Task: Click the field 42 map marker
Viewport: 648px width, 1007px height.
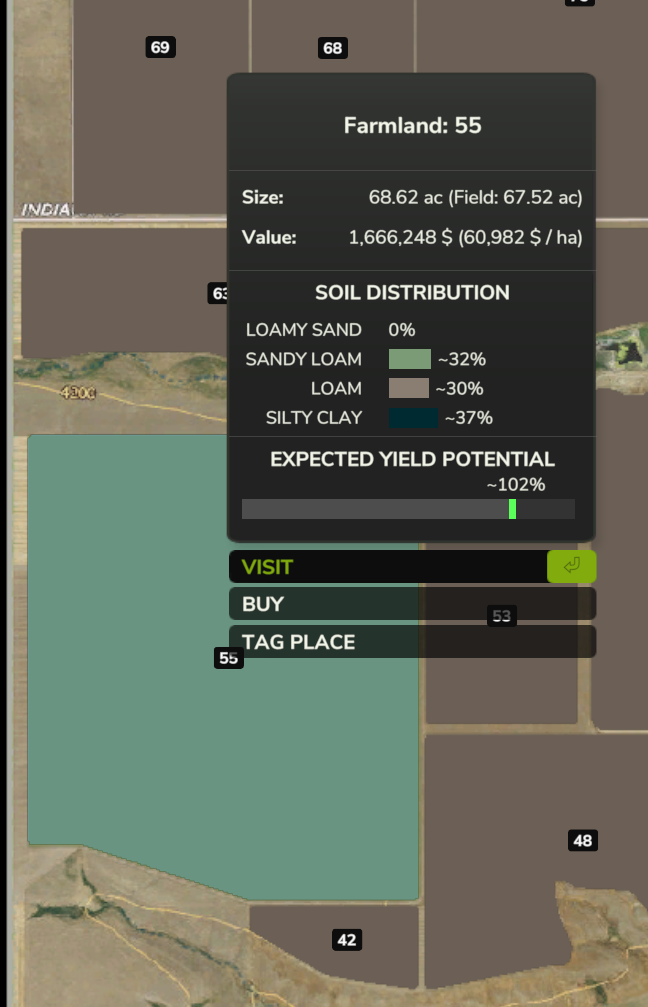Action: (x=347, y=940)
